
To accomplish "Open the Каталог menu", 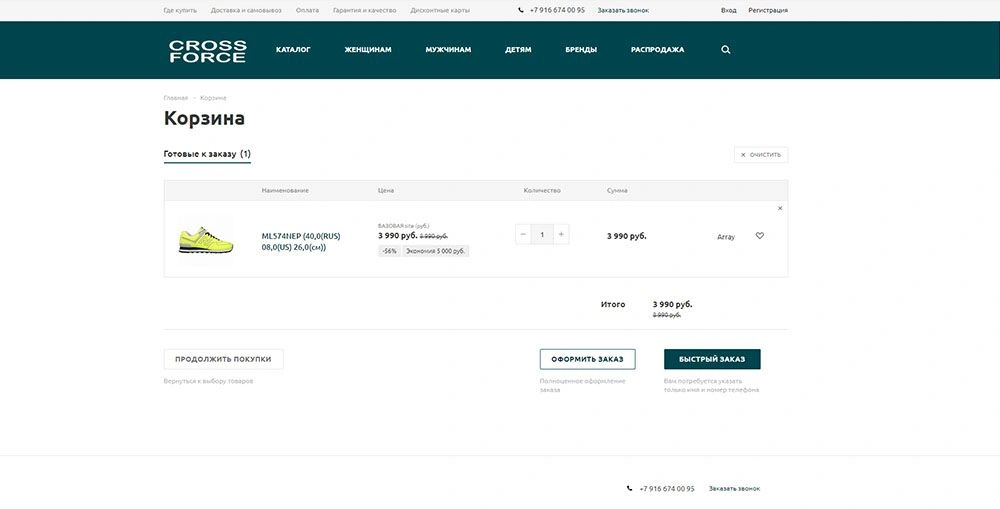I will point(293,49).
